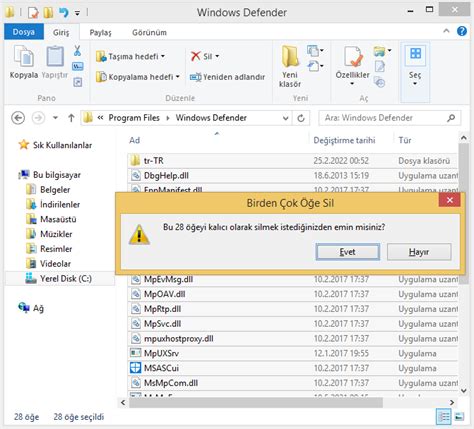This screenshot has width=474, height=429.
Task: Click the paste shortcut icon in Pano
Action: (x=78, y=82)
